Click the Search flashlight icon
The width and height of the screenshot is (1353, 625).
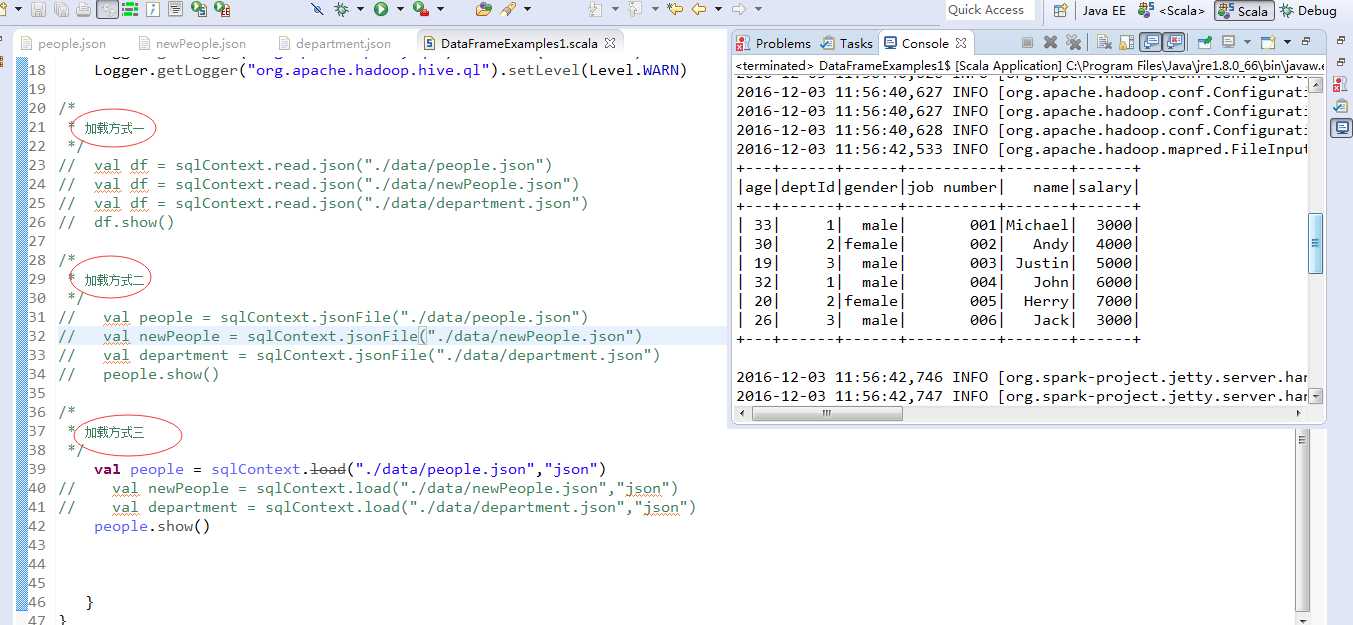[508, 9]
